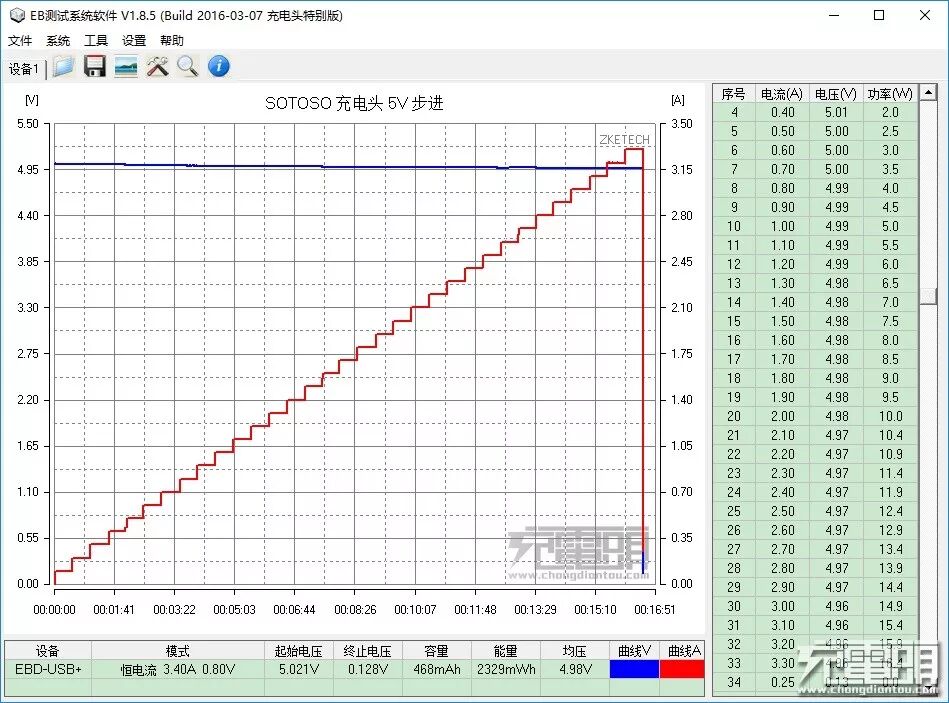Click power value 14.9 in table
The height and width of the screenshot is (703, 949).
890,606
